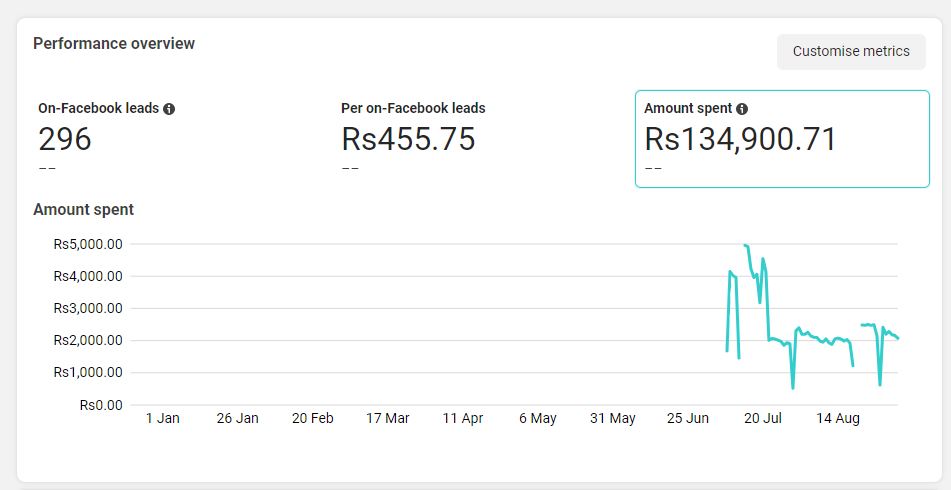Click the Rs134,900.71 total value
This screenshot has width=951, height=490.
click(x=740, y=139)
